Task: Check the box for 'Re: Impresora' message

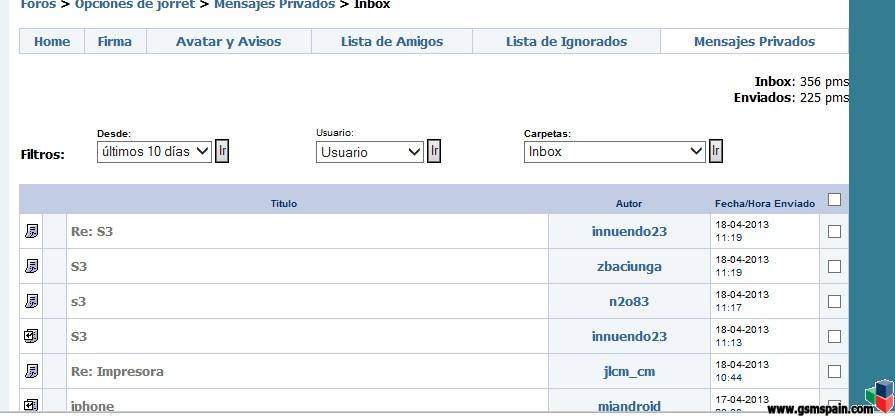Action: click(x=834, y=371)
